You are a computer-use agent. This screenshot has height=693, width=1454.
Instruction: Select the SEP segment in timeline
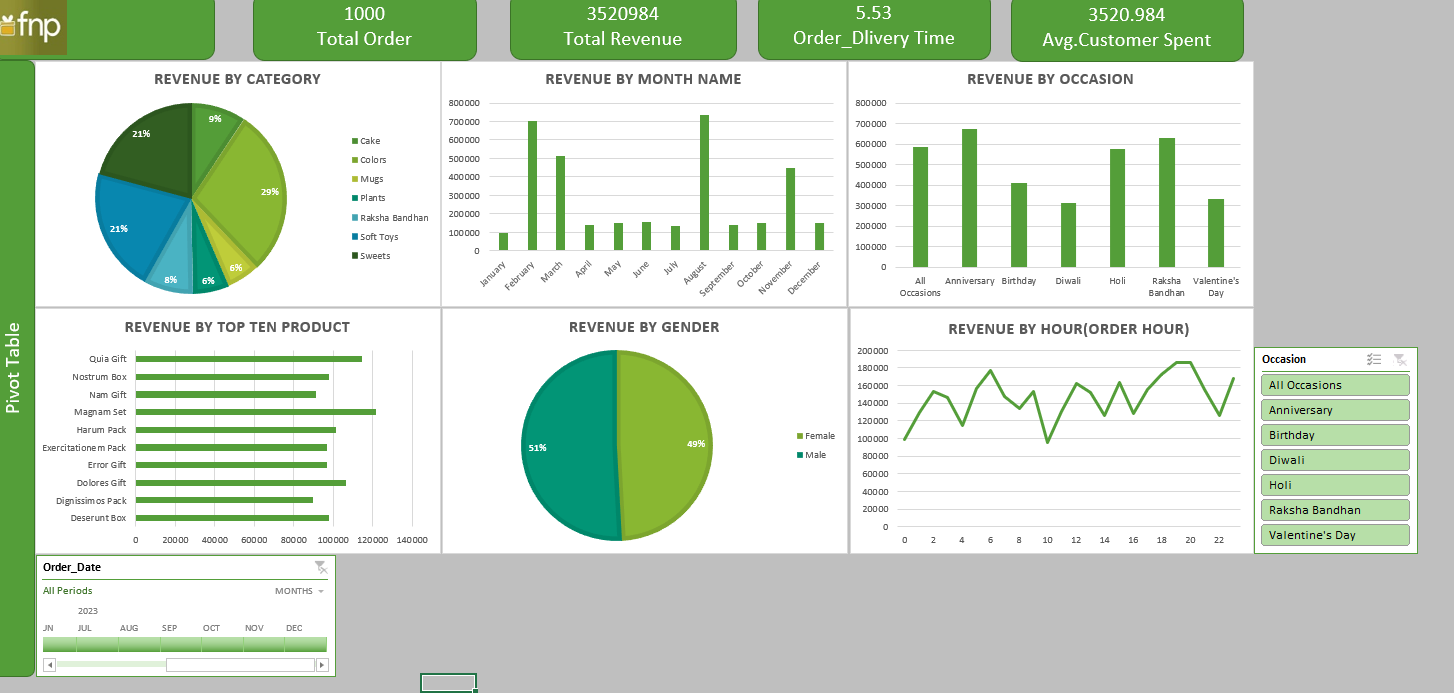pyautogui.click(x=182, y=644)
